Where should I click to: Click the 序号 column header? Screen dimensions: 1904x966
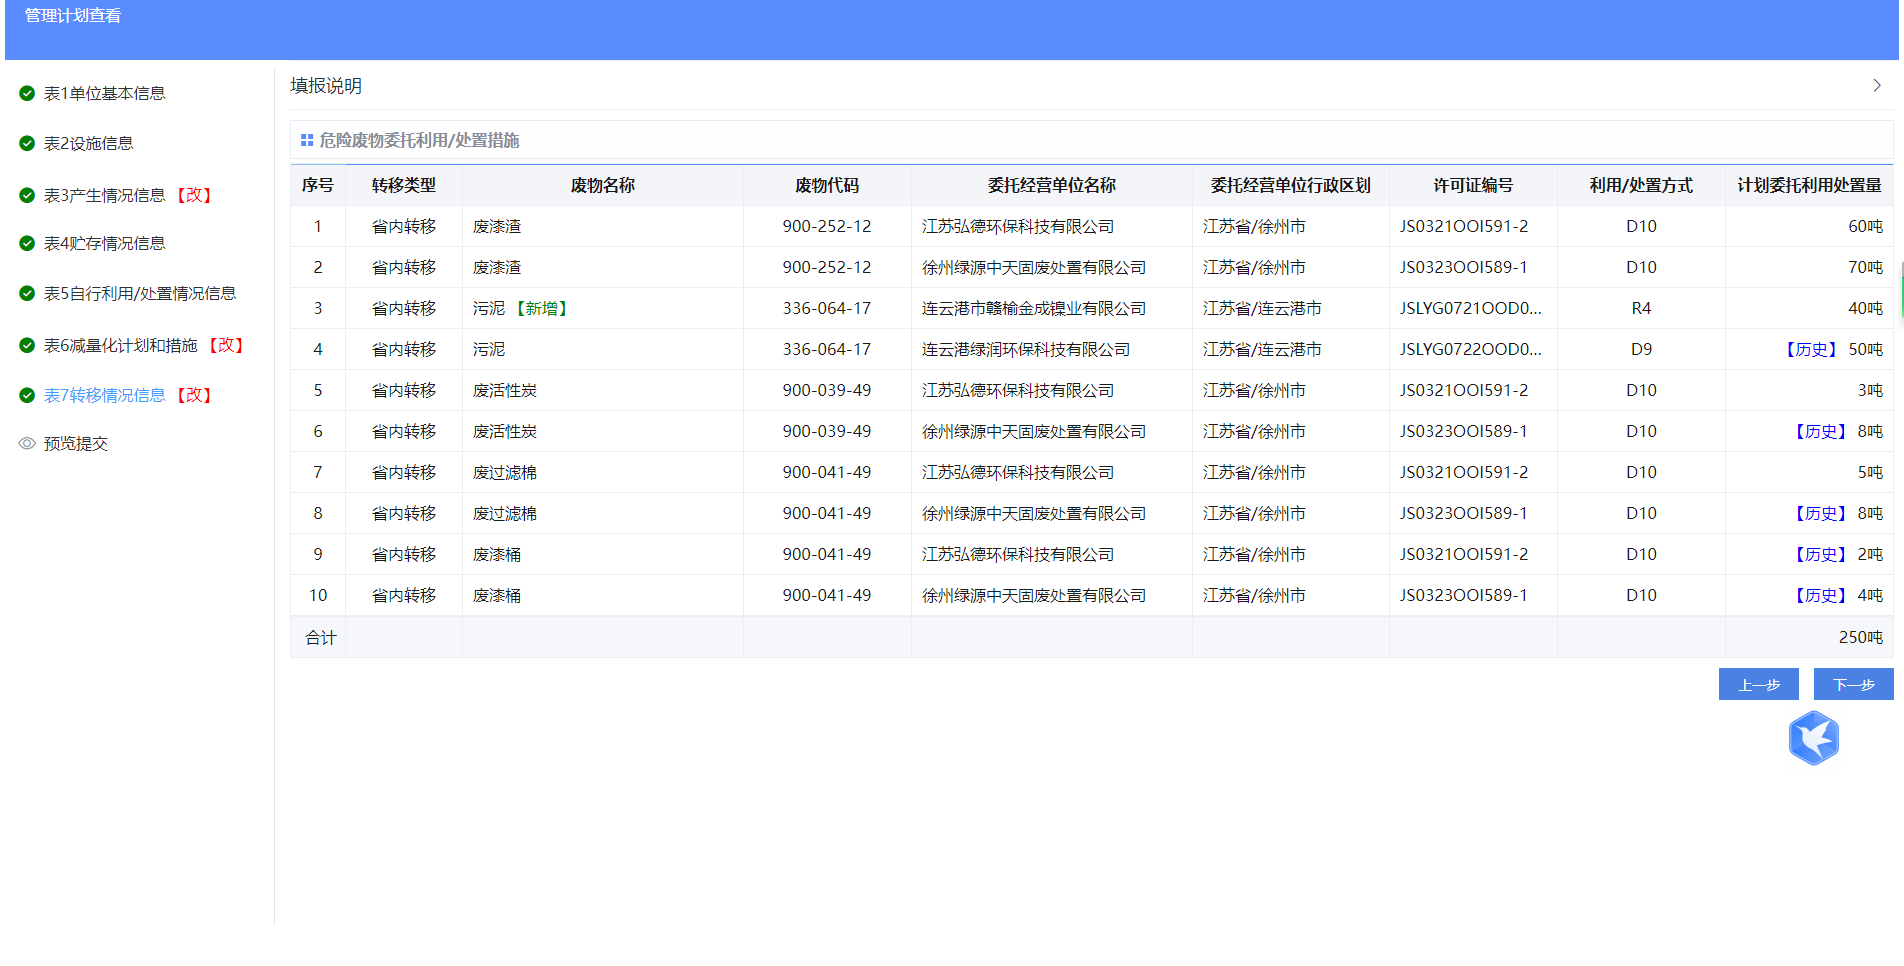317,185
